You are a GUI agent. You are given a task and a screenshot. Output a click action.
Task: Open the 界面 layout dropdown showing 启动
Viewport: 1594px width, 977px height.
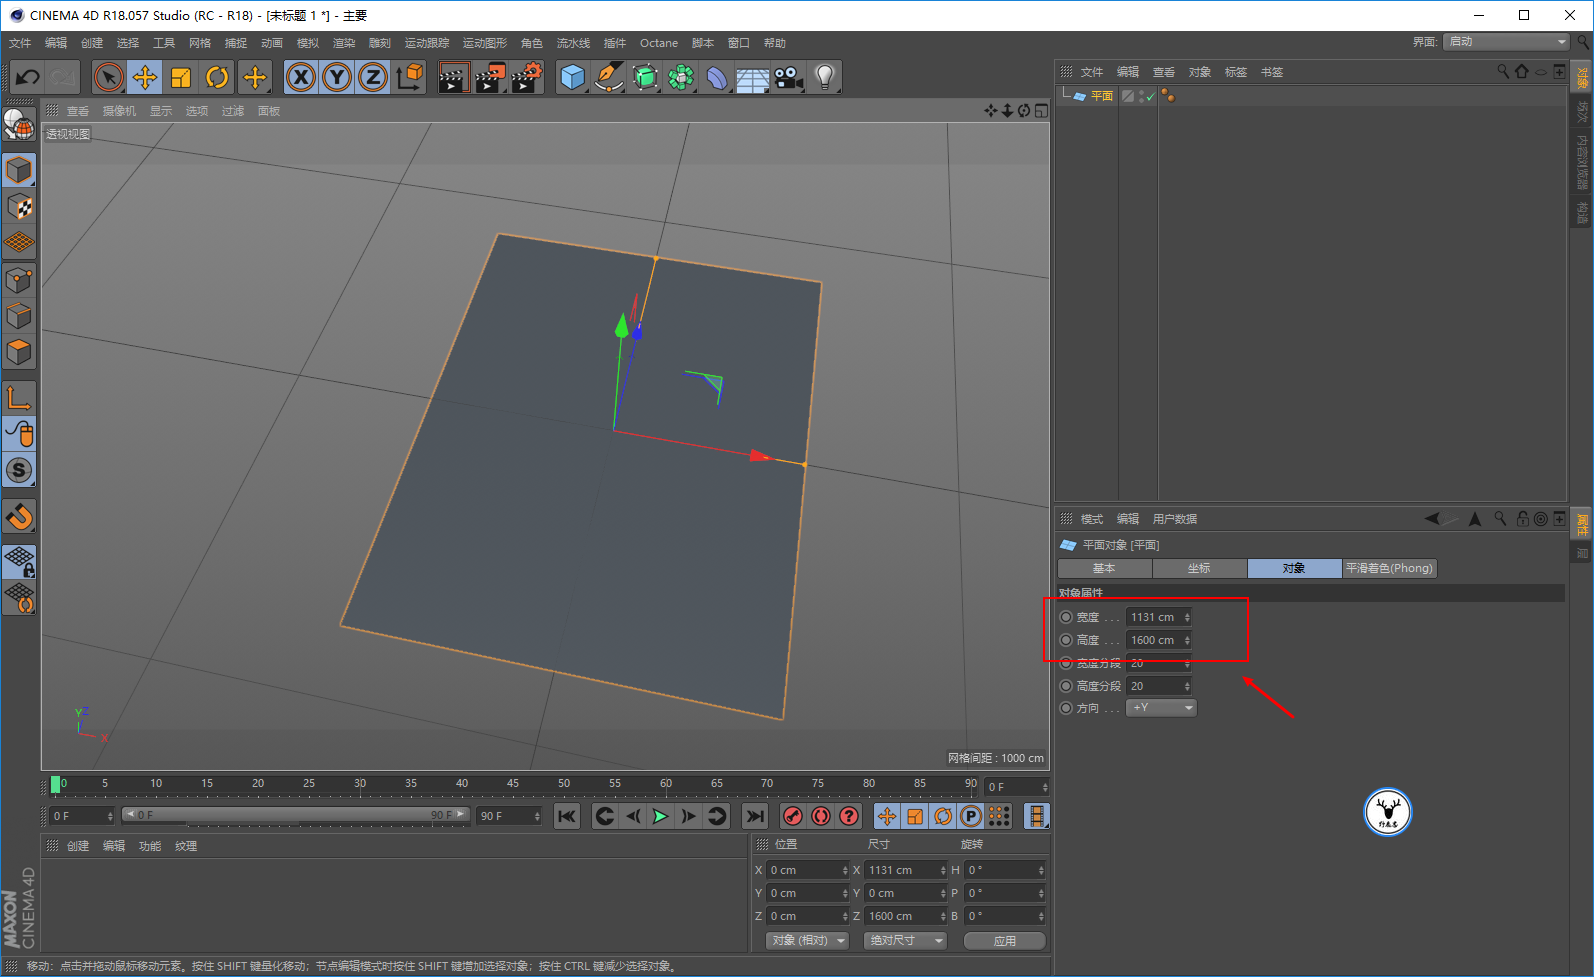[1506, 42]
